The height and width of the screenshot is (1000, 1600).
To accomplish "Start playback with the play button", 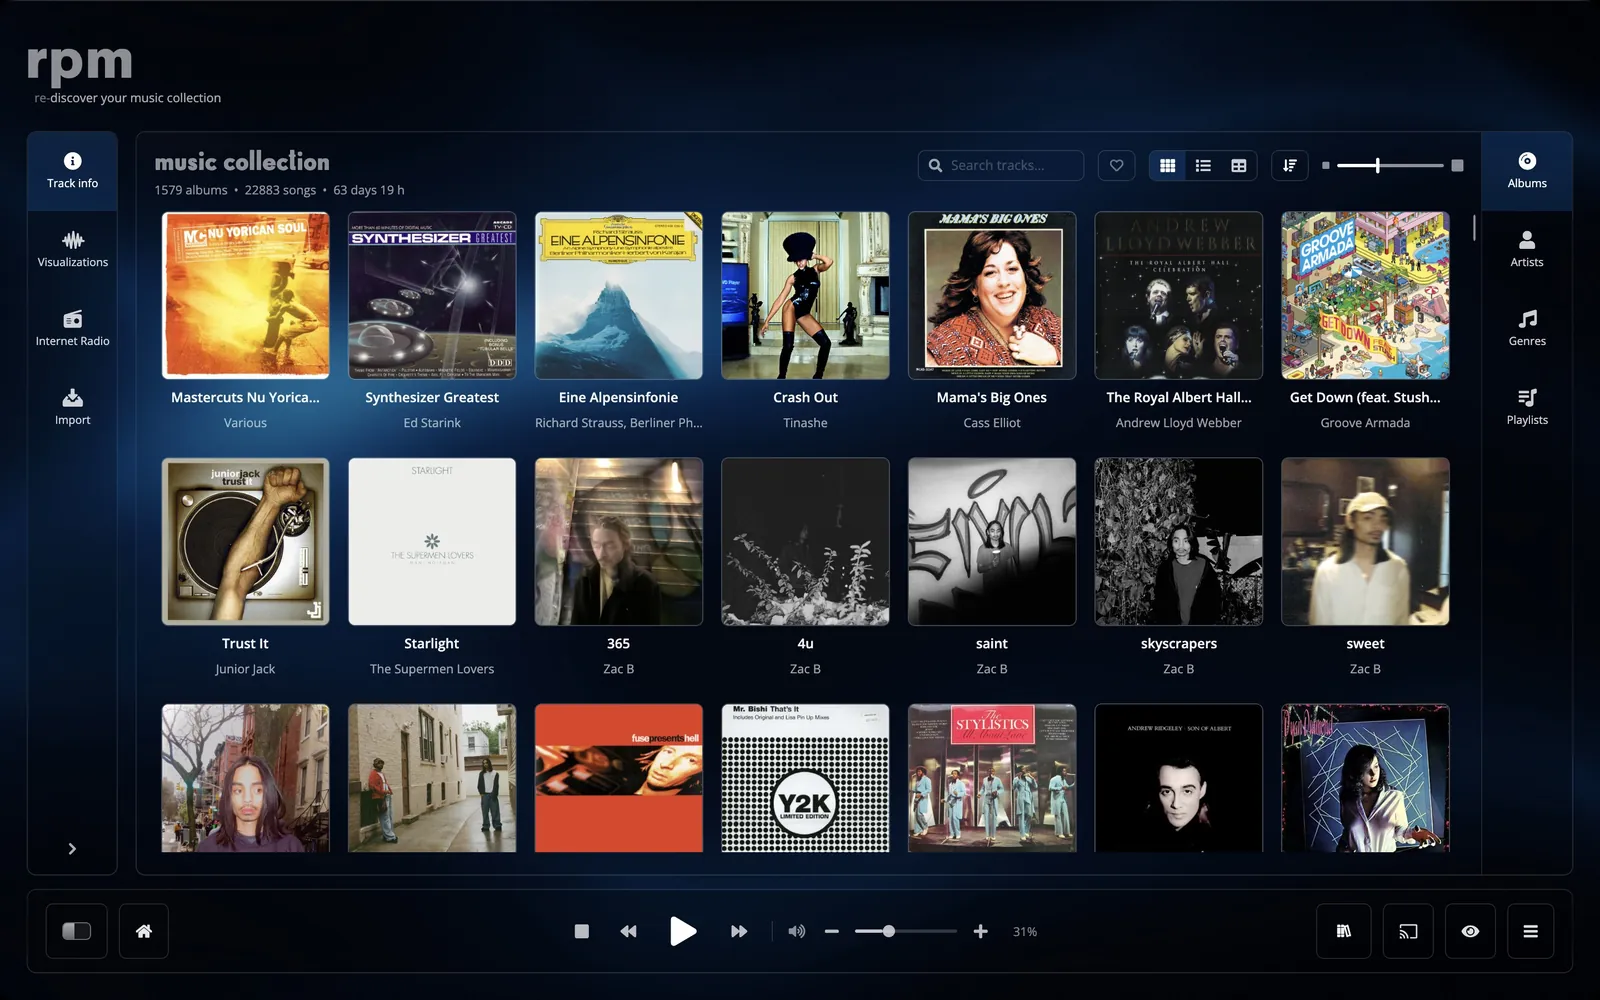I will (x=683, y=931).
